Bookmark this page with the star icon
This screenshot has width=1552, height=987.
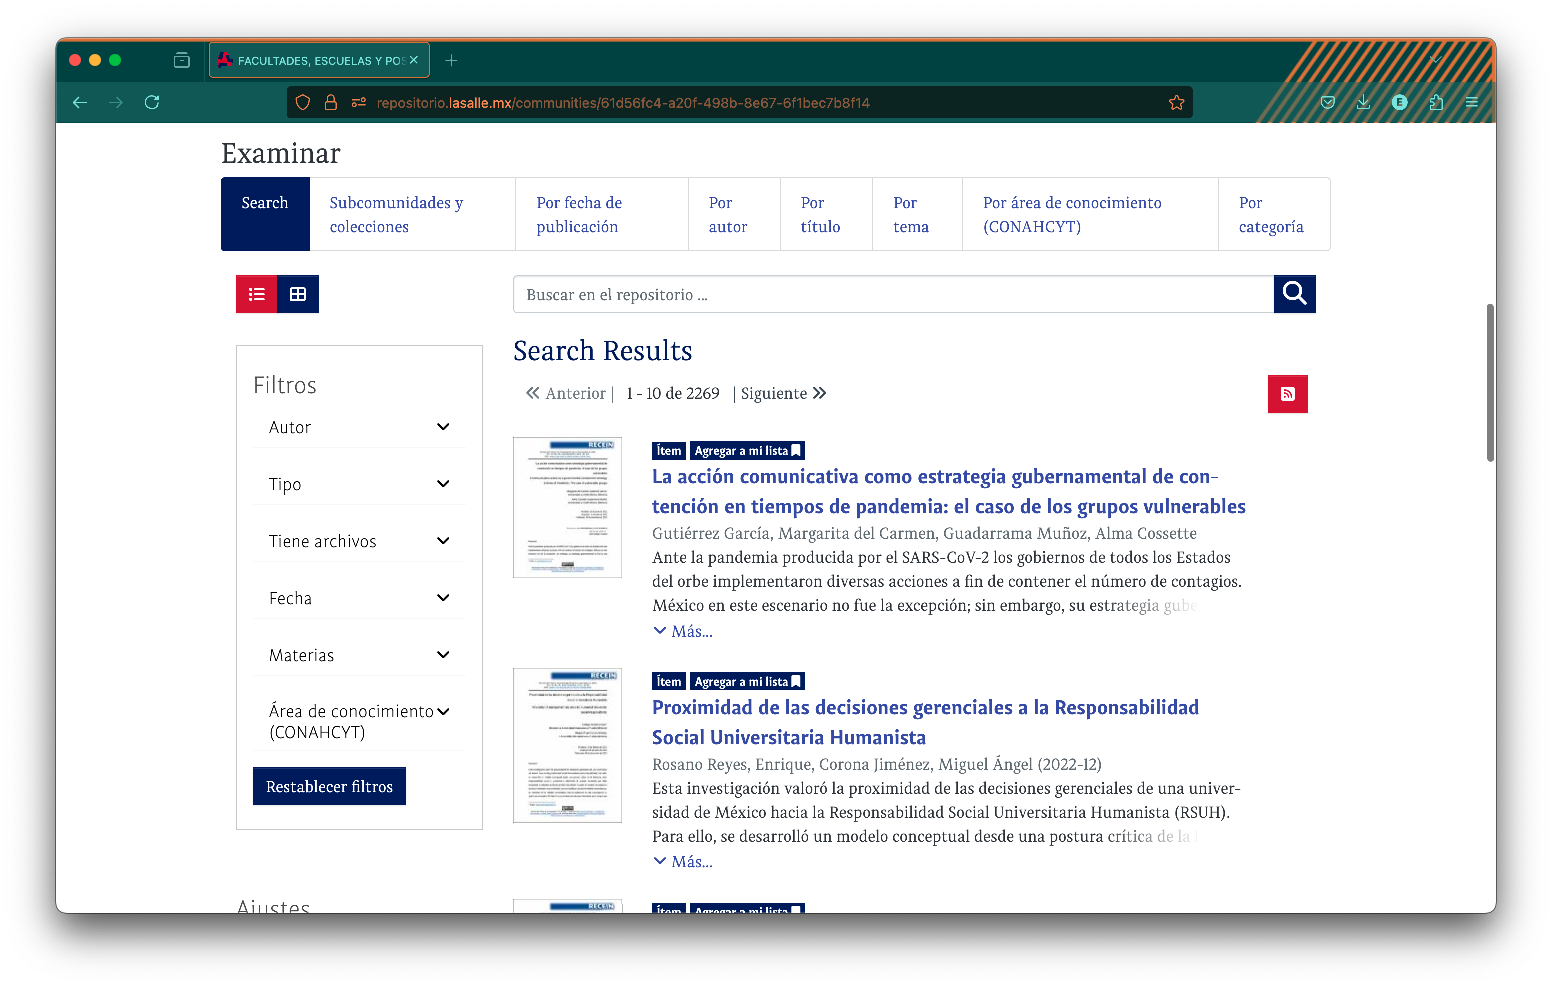point(1176,102)
